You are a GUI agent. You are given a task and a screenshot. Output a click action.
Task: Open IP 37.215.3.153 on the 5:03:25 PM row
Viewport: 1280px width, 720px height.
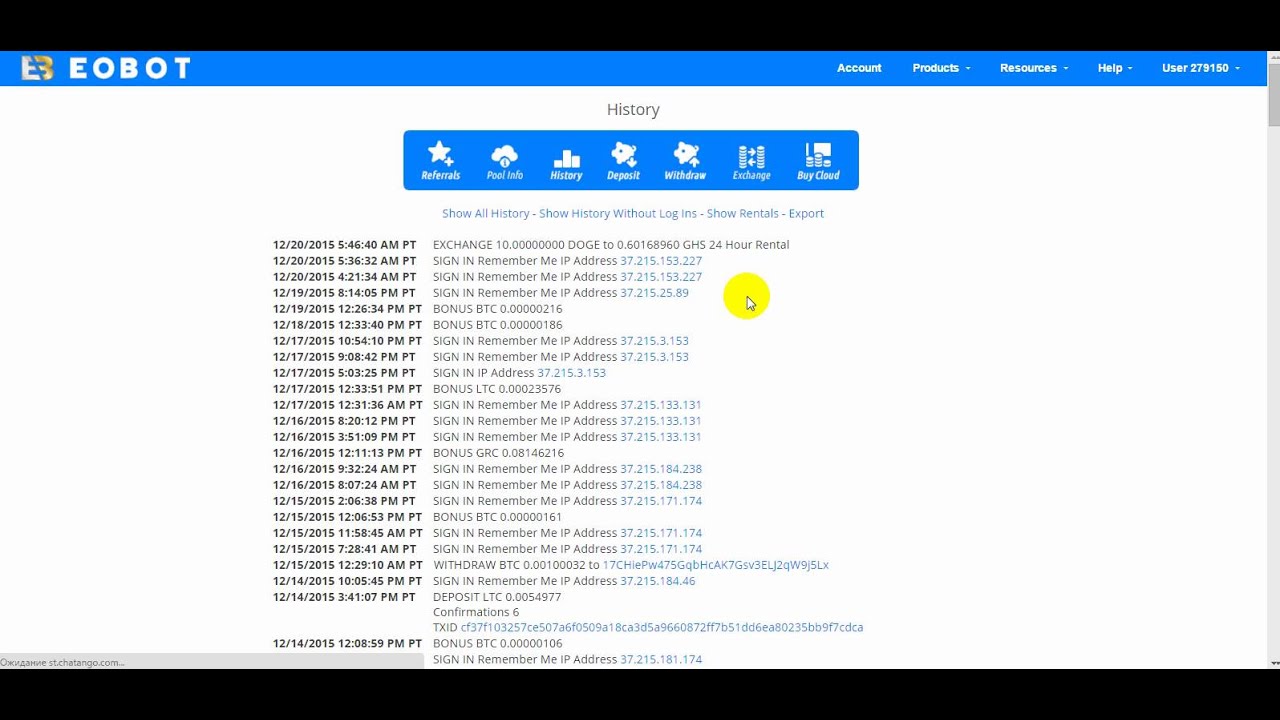pos(571,373)
